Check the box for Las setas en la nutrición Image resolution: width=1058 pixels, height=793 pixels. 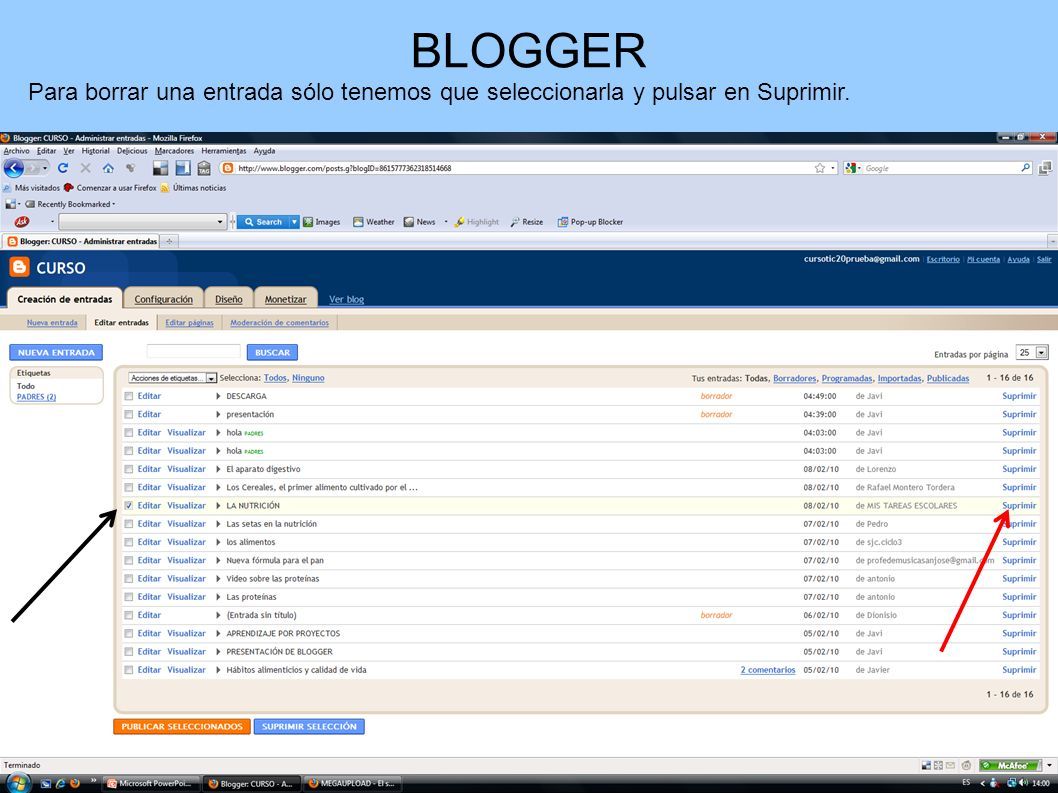point(129,524)
